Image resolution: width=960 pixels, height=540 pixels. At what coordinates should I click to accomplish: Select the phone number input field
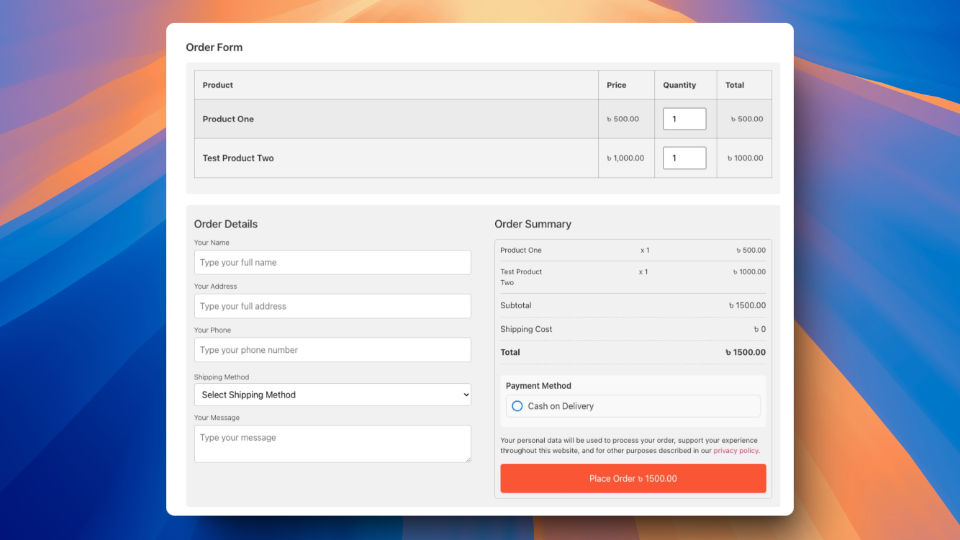(332, 350)
